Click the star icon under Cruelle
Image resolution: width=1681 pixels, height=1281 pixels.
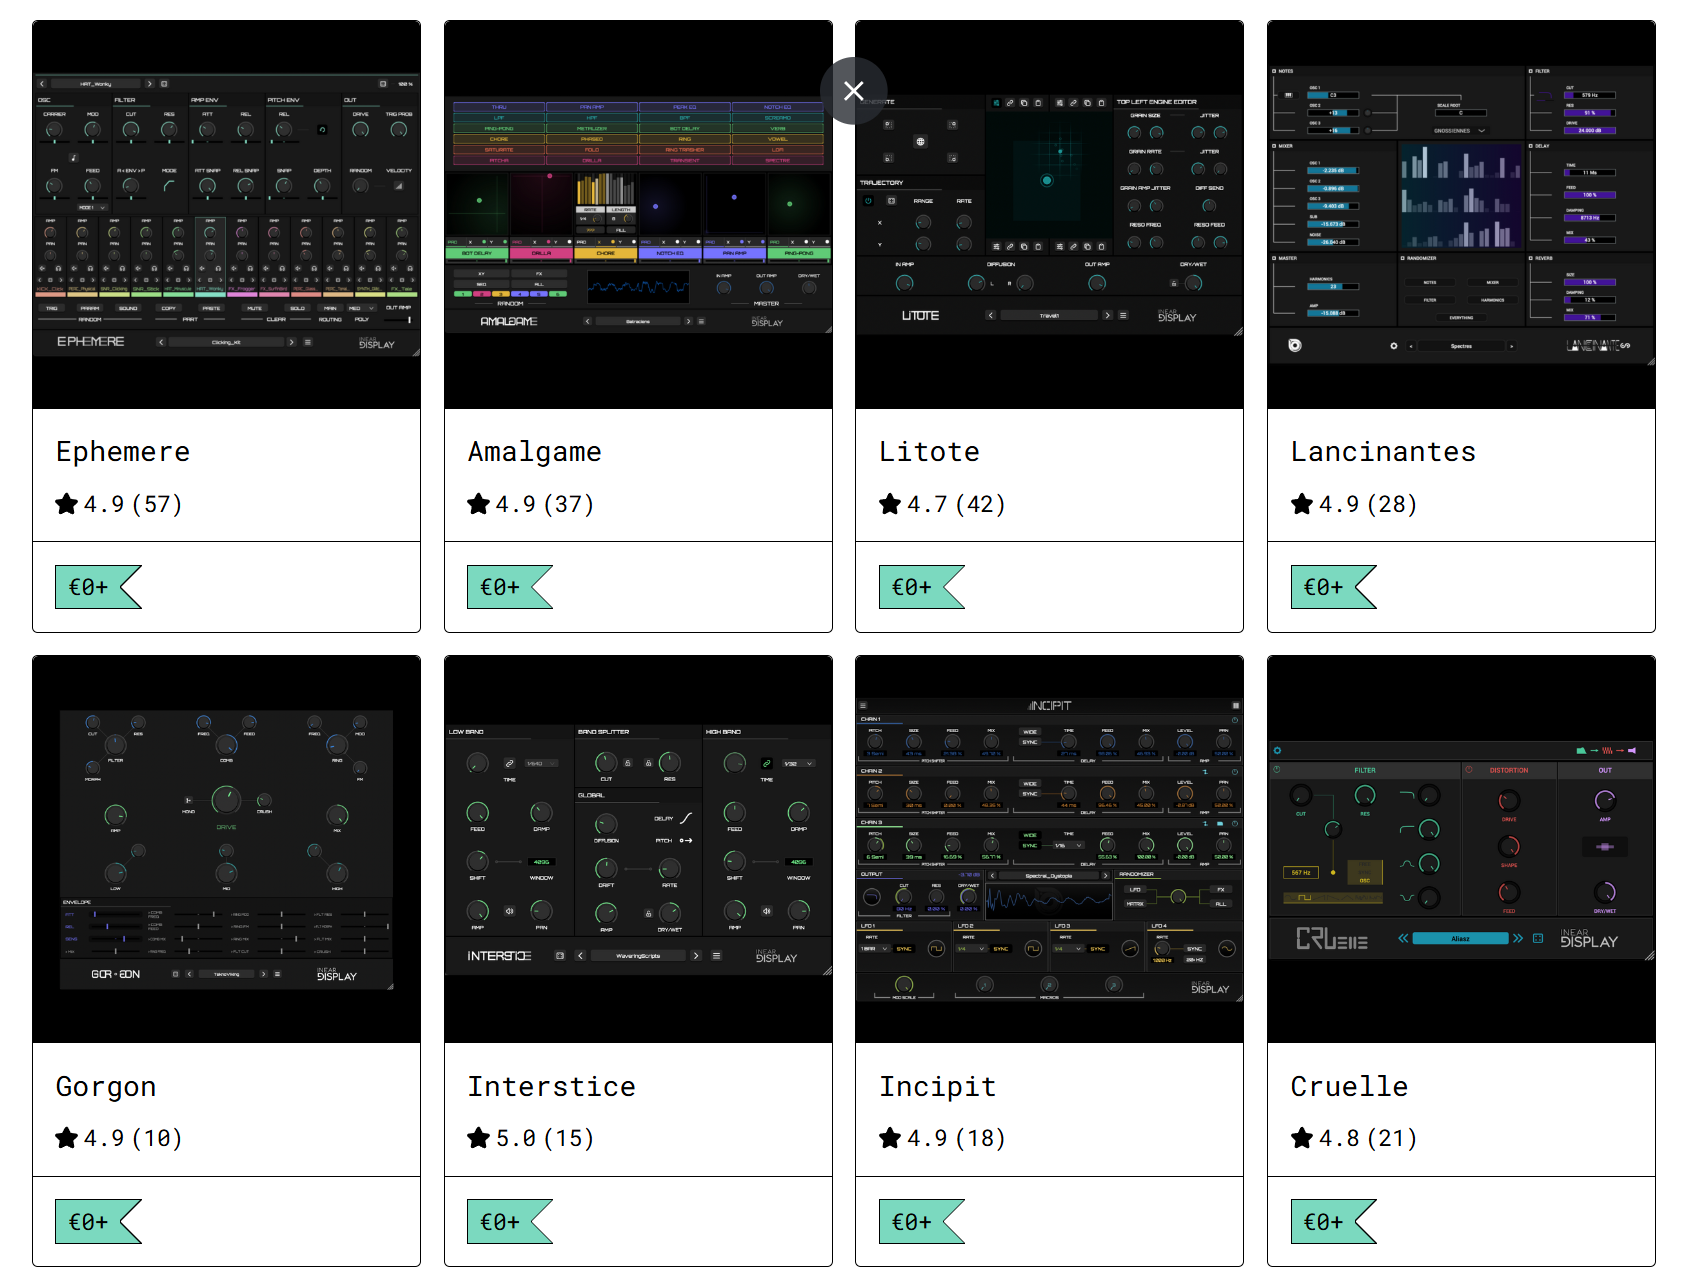coord(1302,1138)
